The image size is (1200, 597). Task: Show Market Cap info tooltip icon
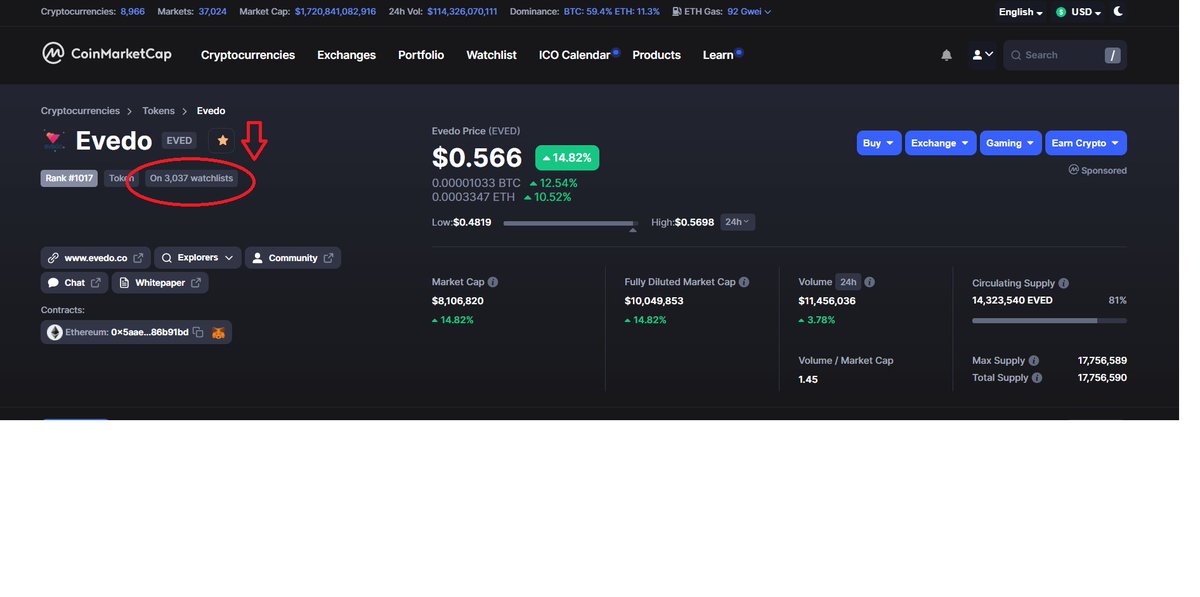(493, 282)
